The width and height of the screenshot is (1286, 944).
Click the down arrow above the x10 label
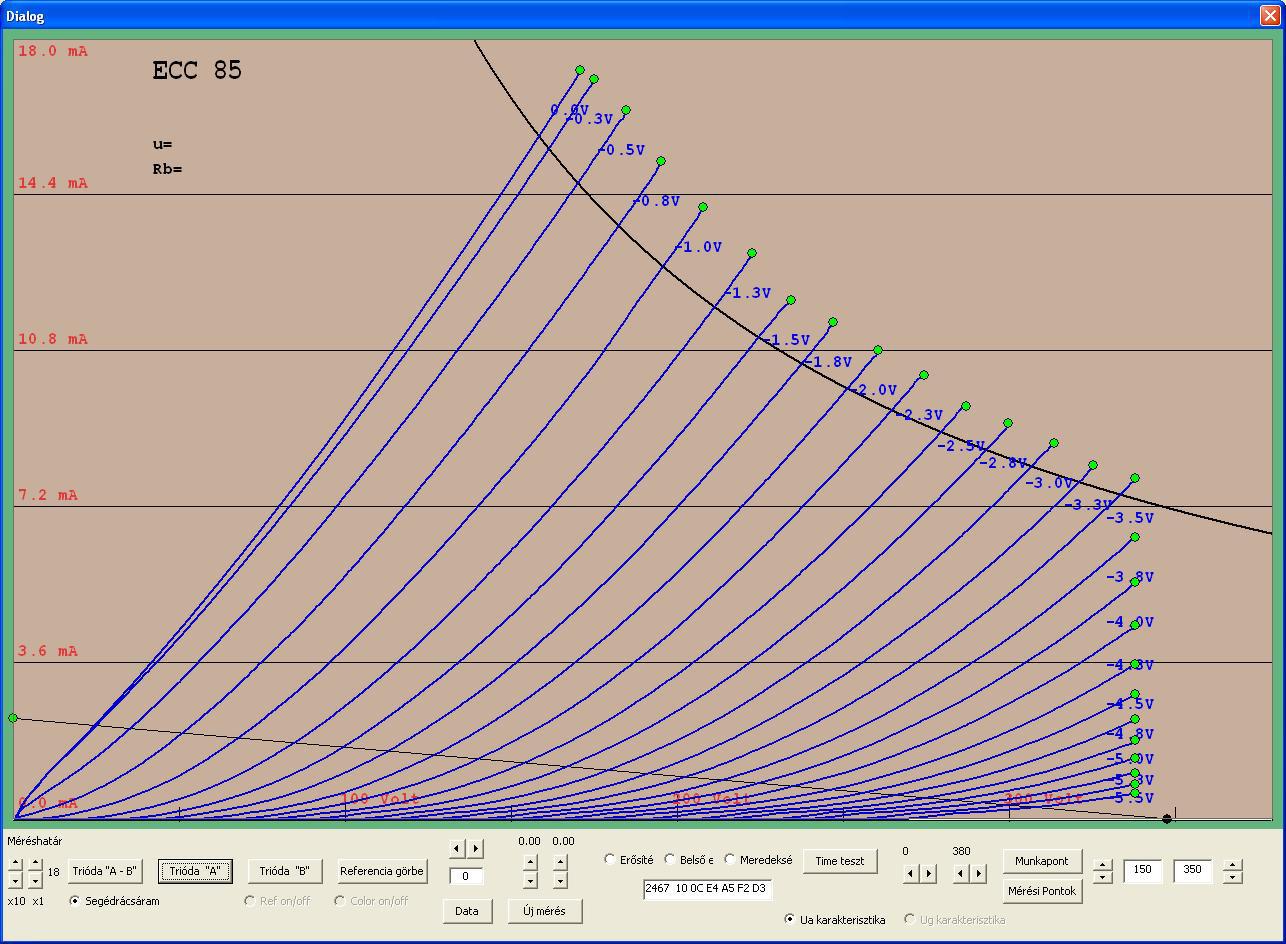pyautogui.click(x=15, y=880)
